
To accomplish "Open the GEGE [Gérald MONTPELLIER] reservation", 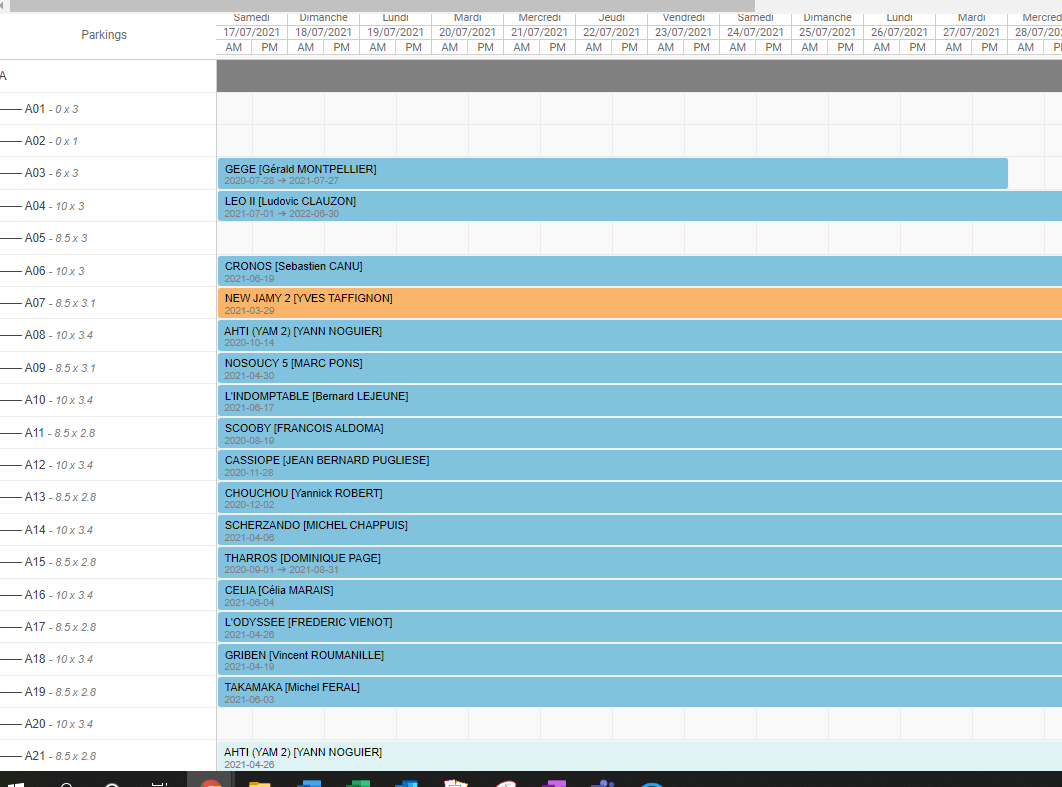I will (612, 173).
